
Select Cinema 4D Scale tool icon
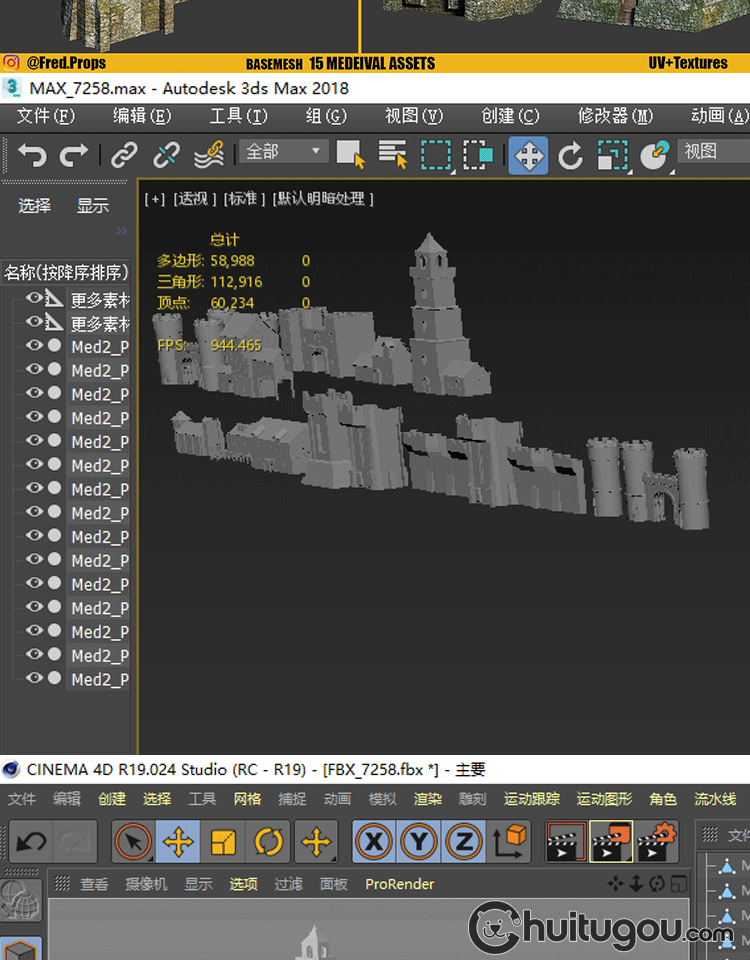pos(223,842)
